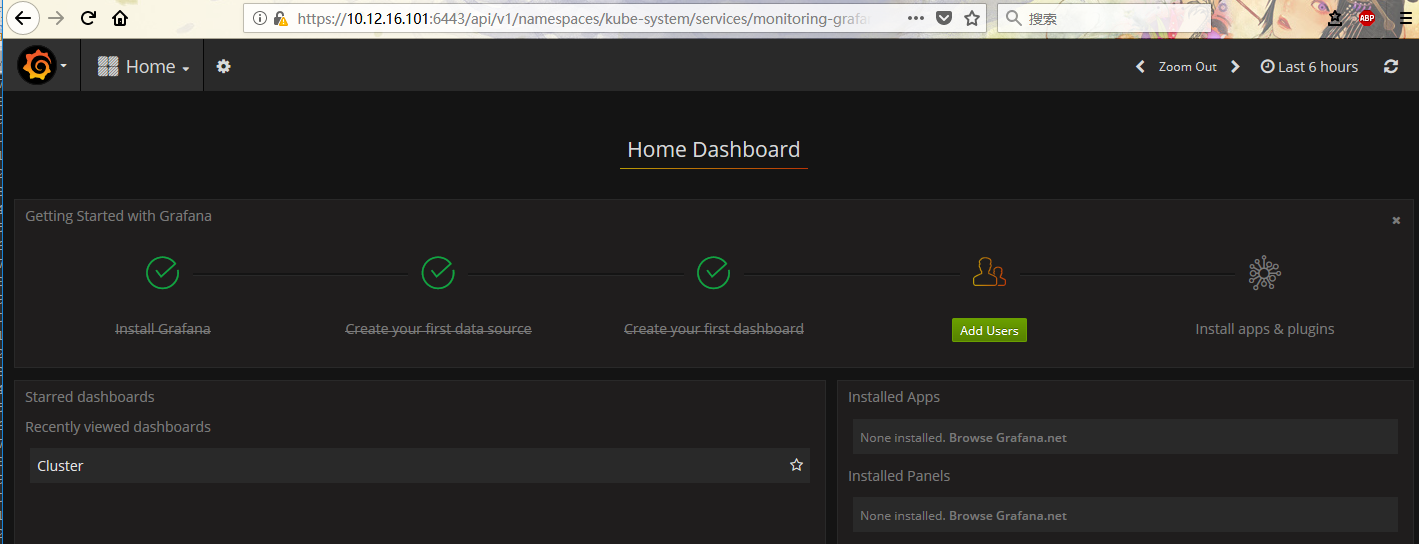Shift time range forward arrow
Screen dimensions: 1419x544
(x=1235, y=67)
